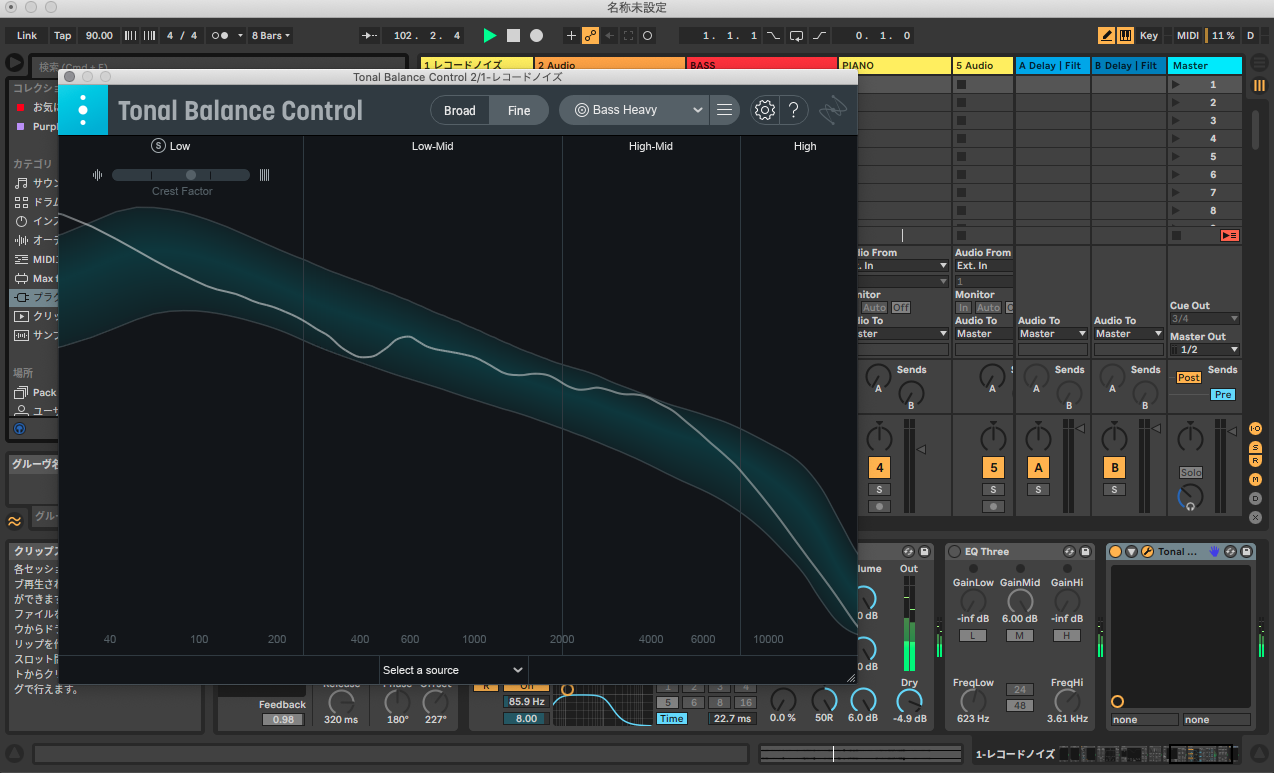
Task: Select the A Delay | Filt return track header
Action: [x=1052, y=65]
